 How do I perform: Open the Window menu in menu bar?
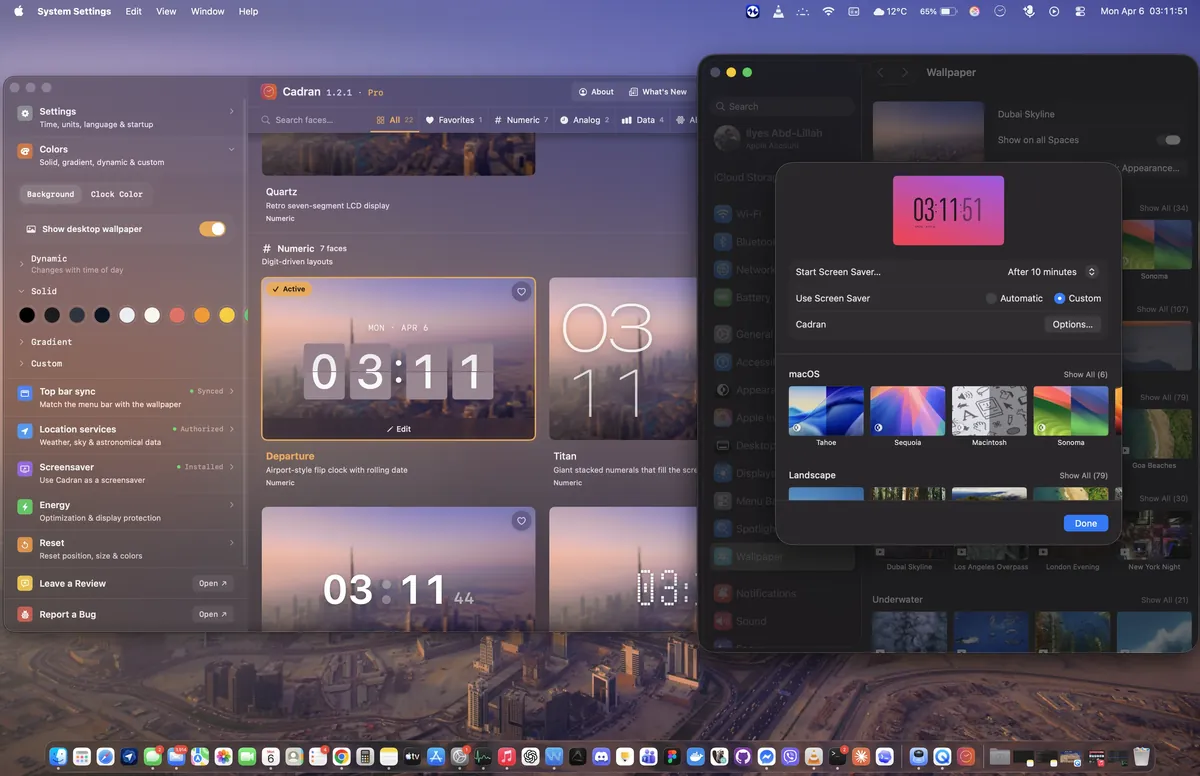[x=207, y=11]
